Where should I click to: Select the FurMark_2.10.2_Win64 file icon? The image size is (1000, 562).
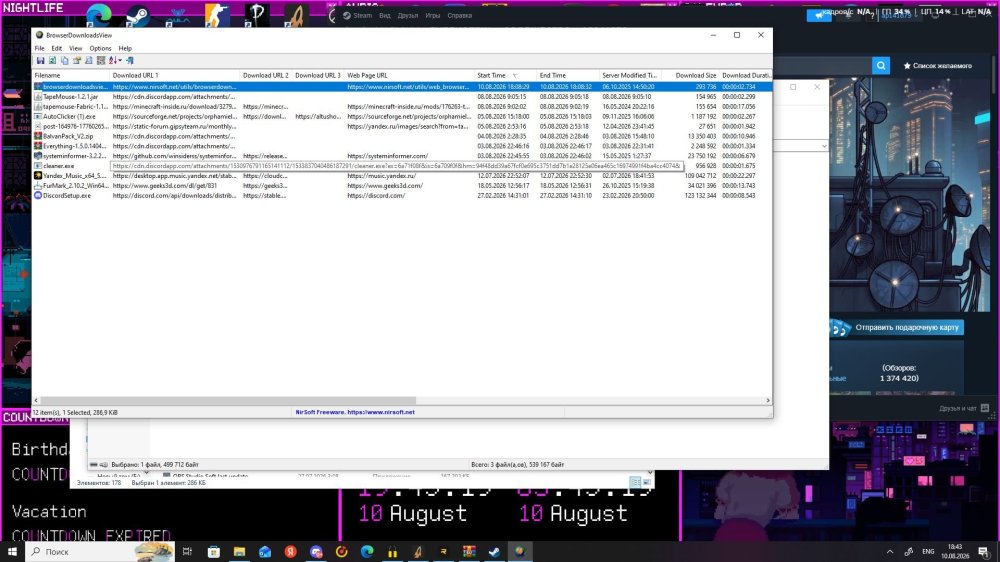point(38,186)
